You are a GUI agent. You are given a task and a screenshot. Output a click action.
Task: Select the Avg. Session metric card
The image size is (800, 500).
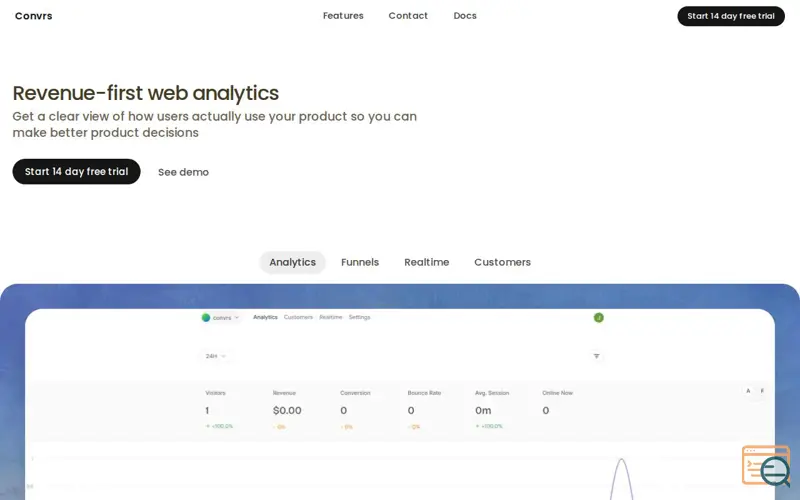(x=492, y=410)
